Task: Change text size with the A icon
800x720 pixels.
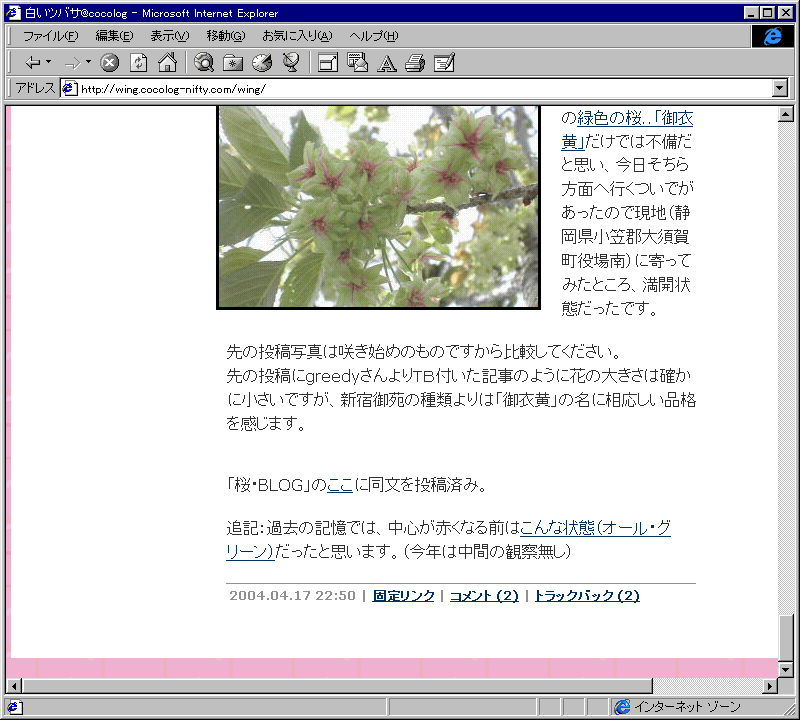Action: click(x=386, y=64)
